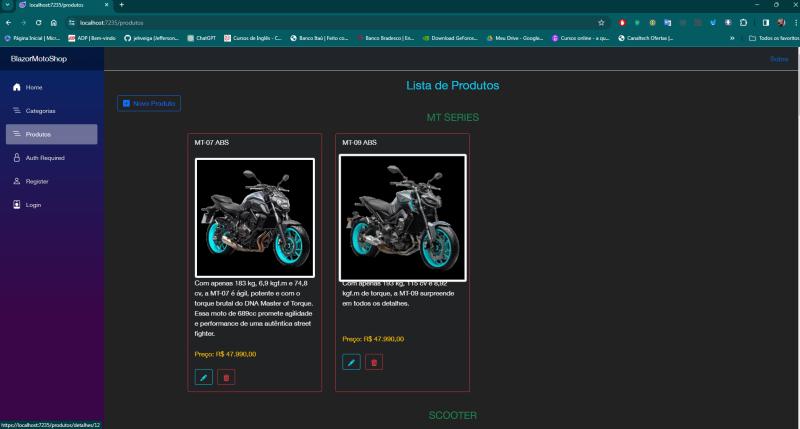Open the Página Inicial bookmark
This screenshot has height=429, width=800.
[x=32, y=38]
